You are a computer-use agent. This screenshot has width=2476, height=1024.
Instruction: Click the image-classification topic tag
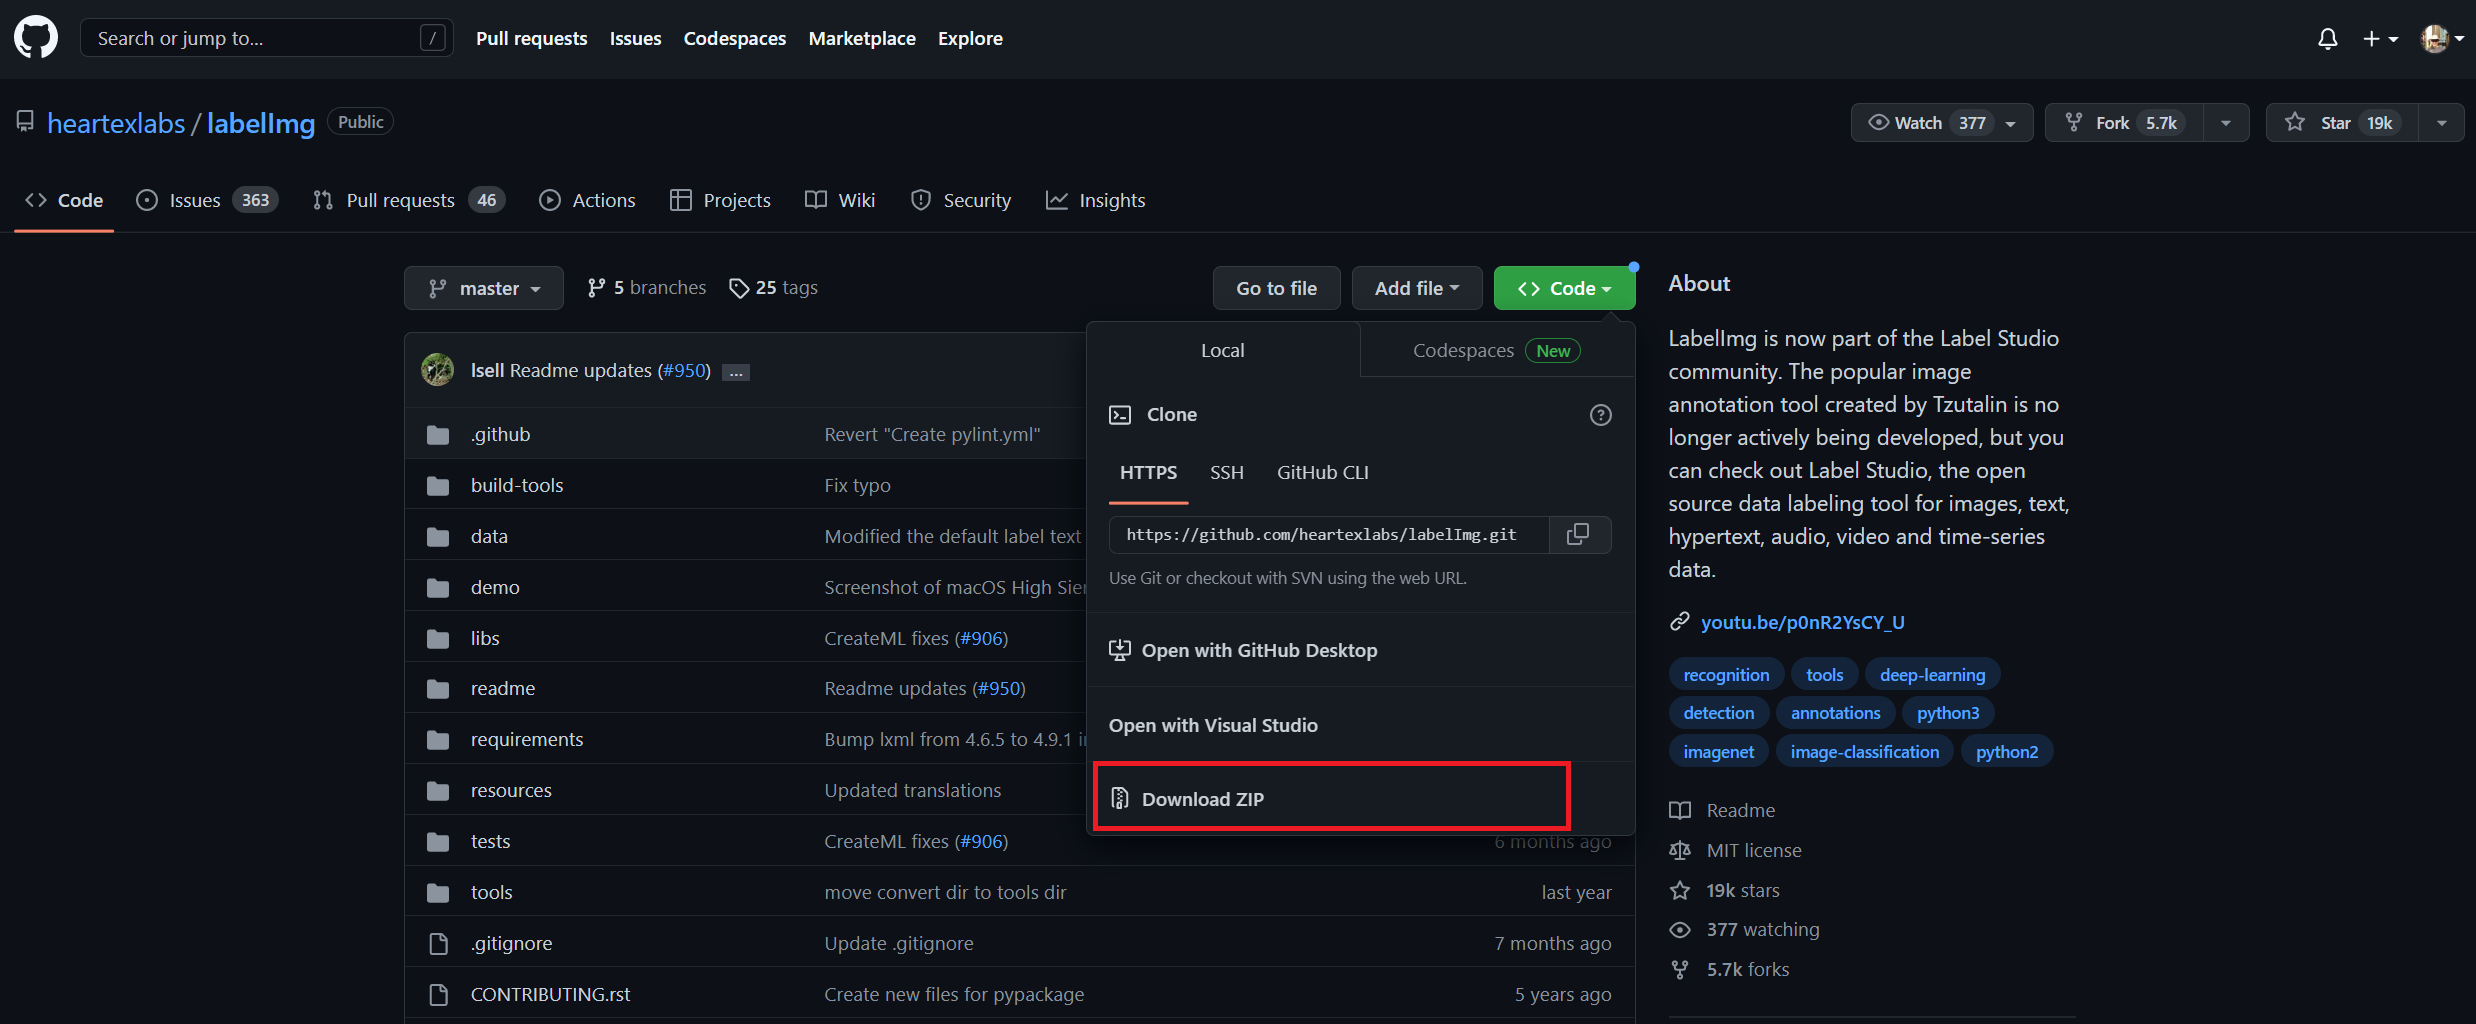[x=1864, y=752]
